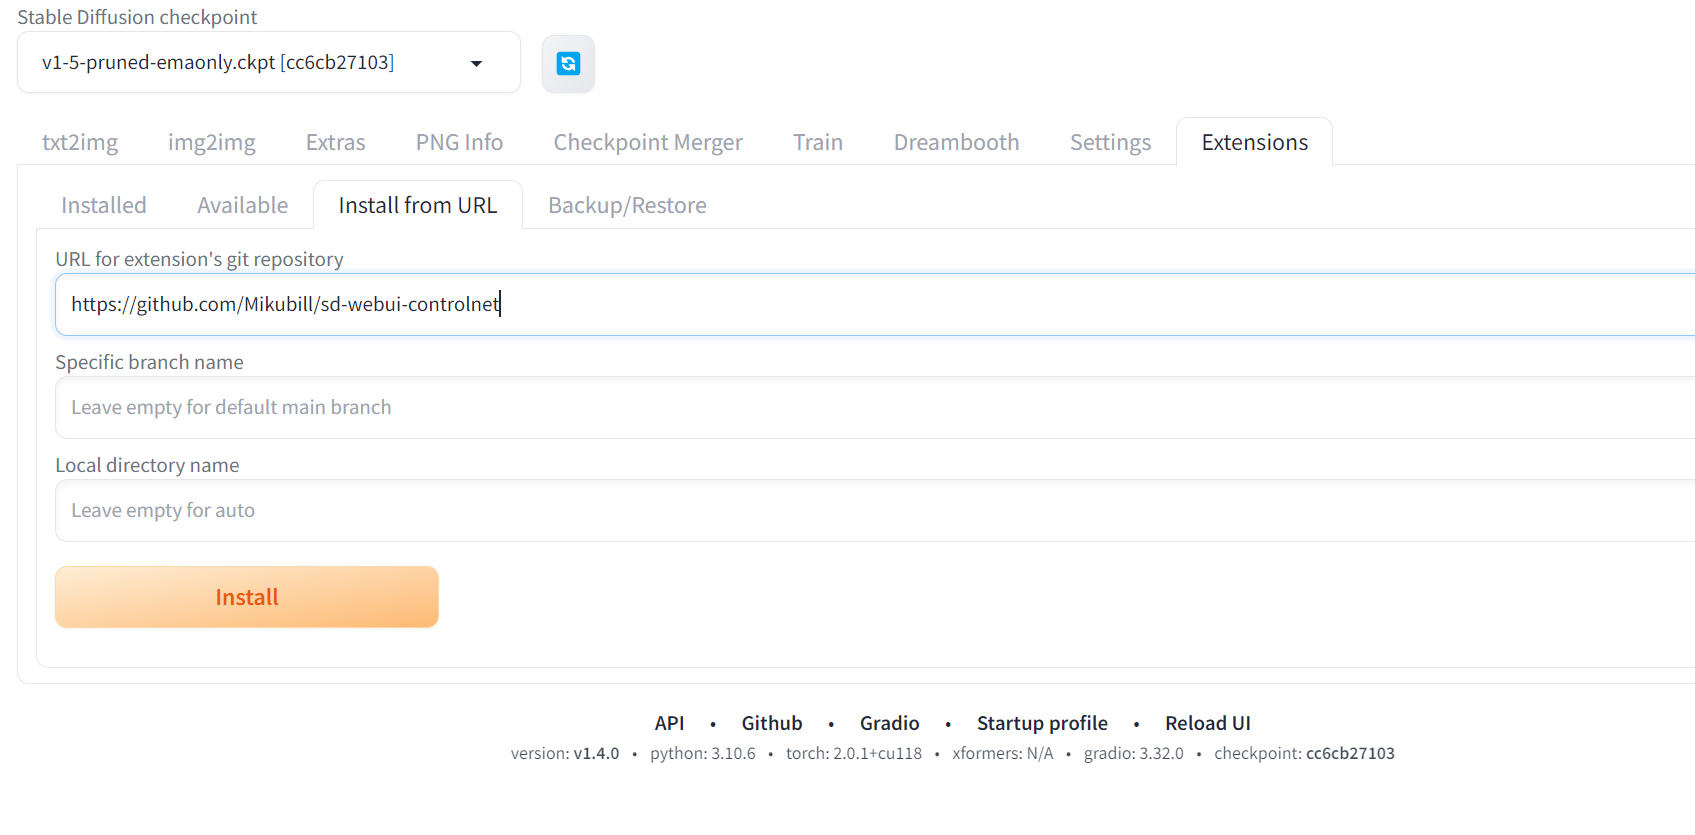The height and width of the screenshot is (835, 1695).
Task: Show the Available extensions sub-tab
Action: [x=243, y=205]
